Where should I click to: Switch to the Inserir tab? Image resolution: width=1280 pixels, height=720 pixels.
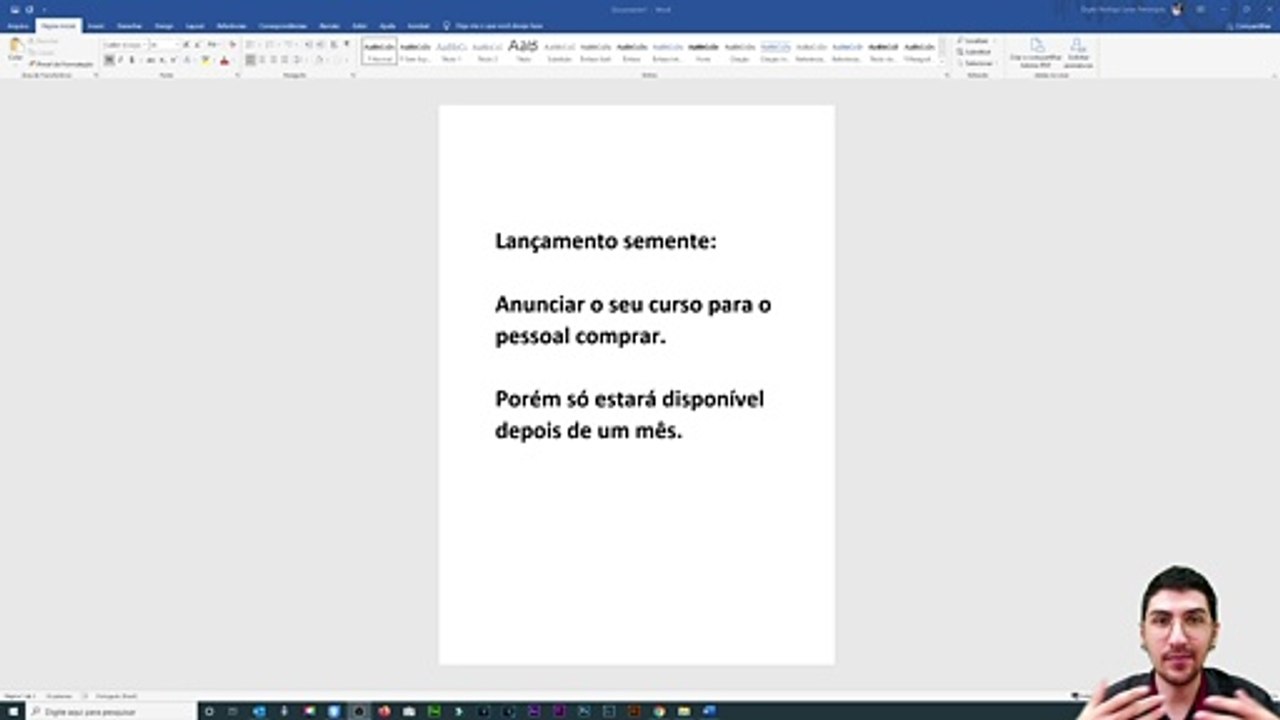[96, 26]
